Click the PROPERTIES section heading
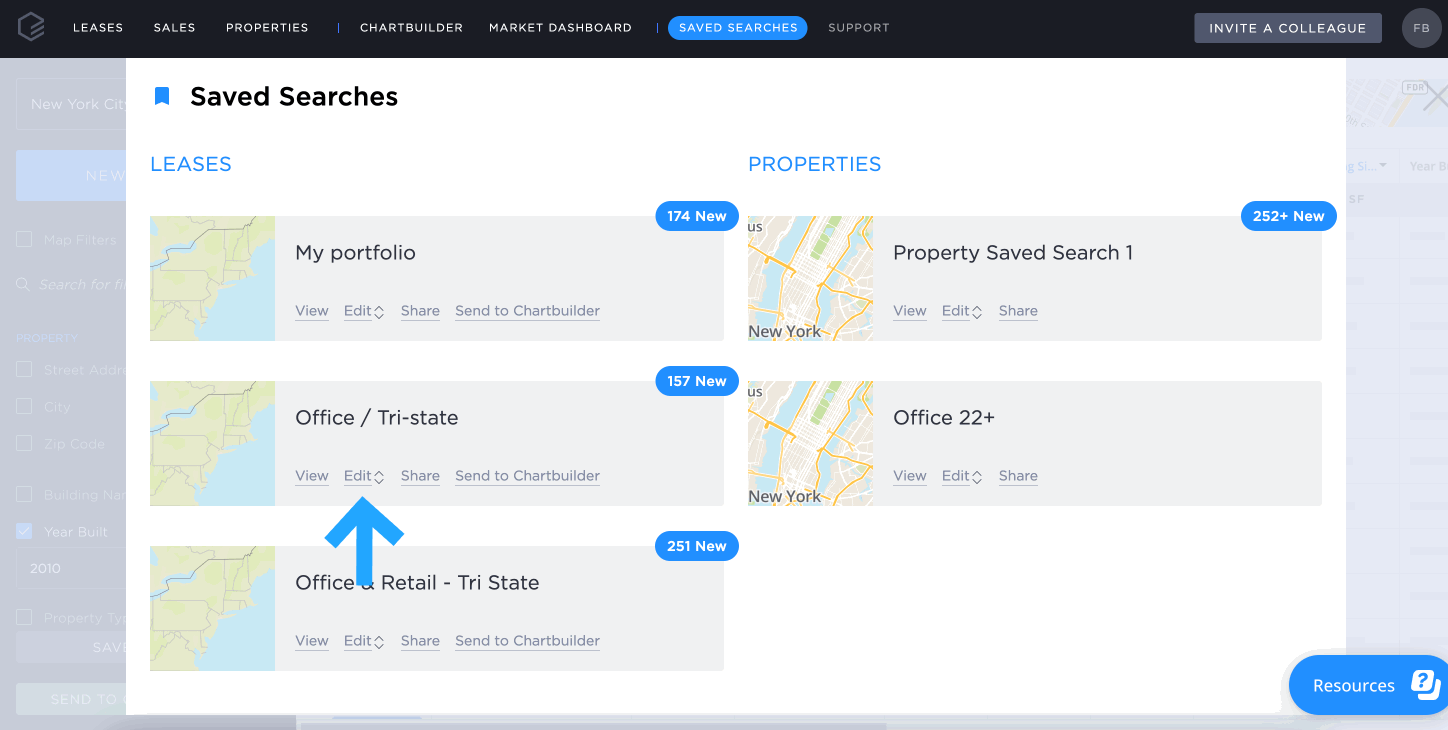The width and height of the screenshot is (1448, 730). point(815,164)
